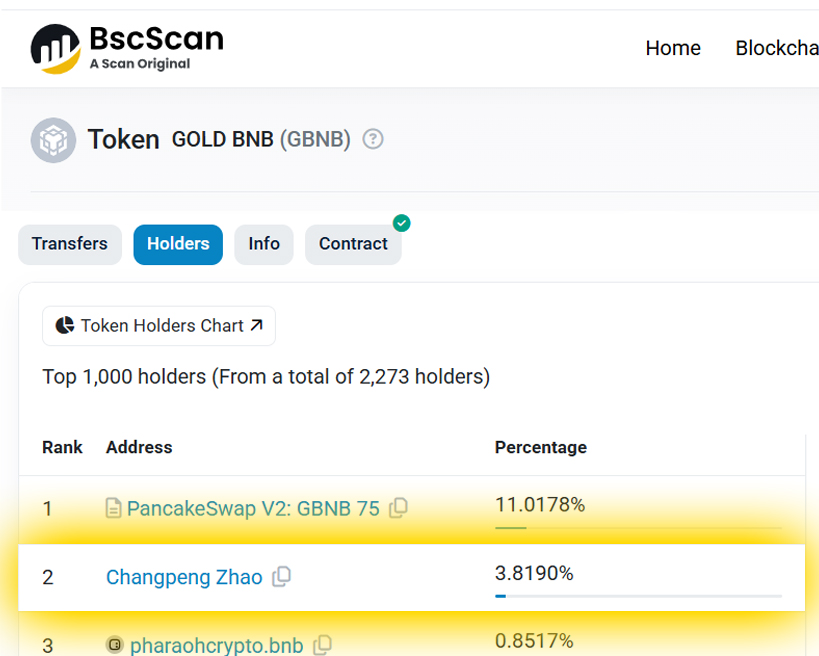This screenshot has height=656, width=819.
Task: Open the pharaohcrypto.bnb address link
Action: [216, 646]
